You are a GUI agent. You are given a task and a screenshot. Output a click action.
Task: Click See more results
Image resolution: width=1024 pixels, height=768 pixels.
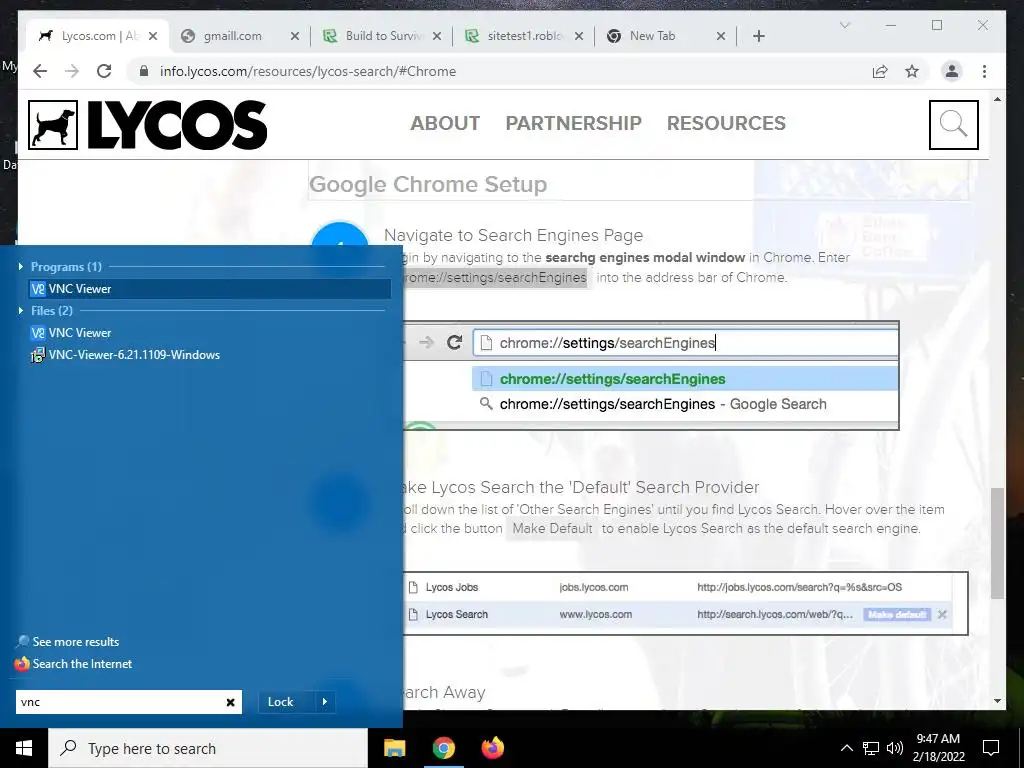(x=68, y=641)
